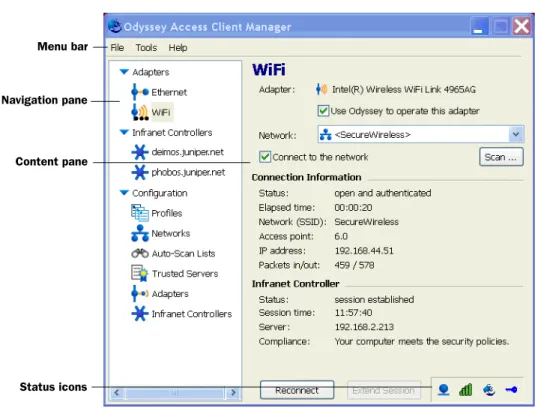Toggle Use Odyssey to operate this adapter

click(323, 111)
